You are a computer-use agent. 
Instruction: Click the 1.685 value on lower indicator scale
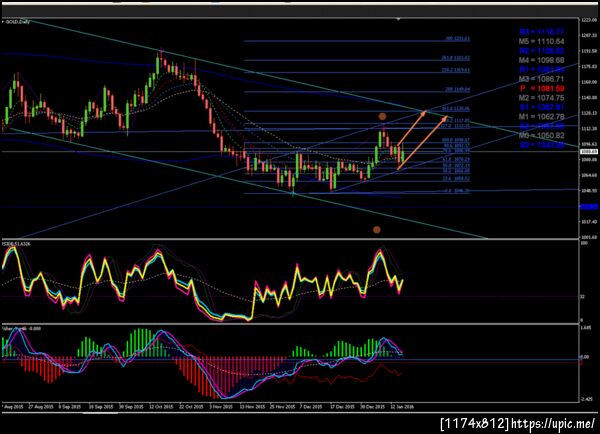tap(586, 328)
